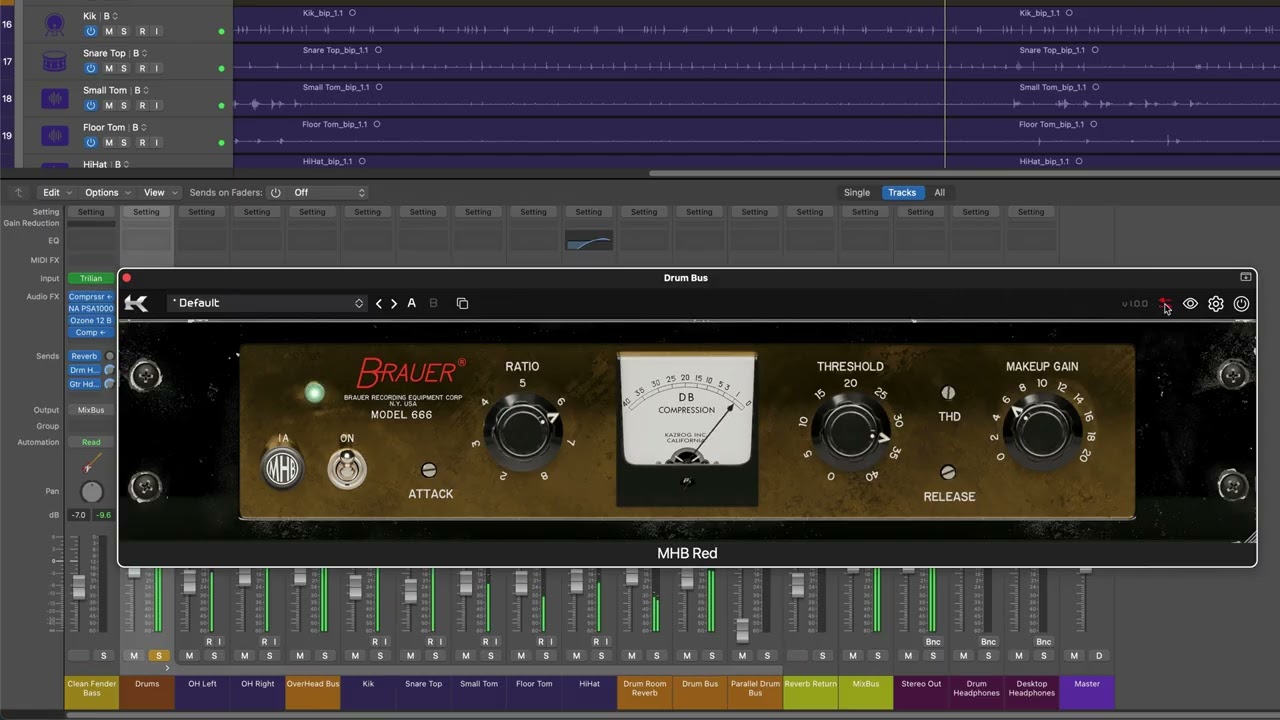
Task: Click the Small Tom track waveform icon
Action: click(x=55, y=98)
